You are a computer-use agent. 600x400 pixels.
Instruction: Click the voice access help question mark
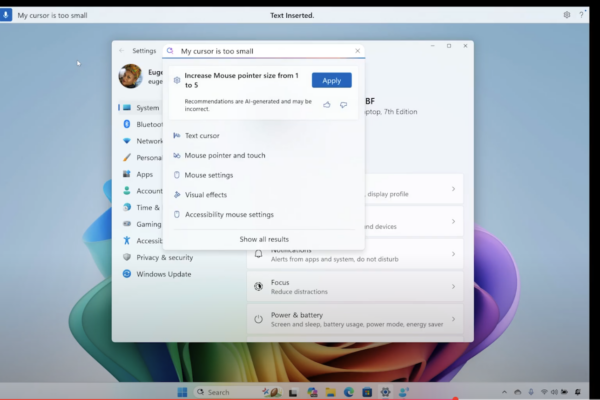(581, 16)
